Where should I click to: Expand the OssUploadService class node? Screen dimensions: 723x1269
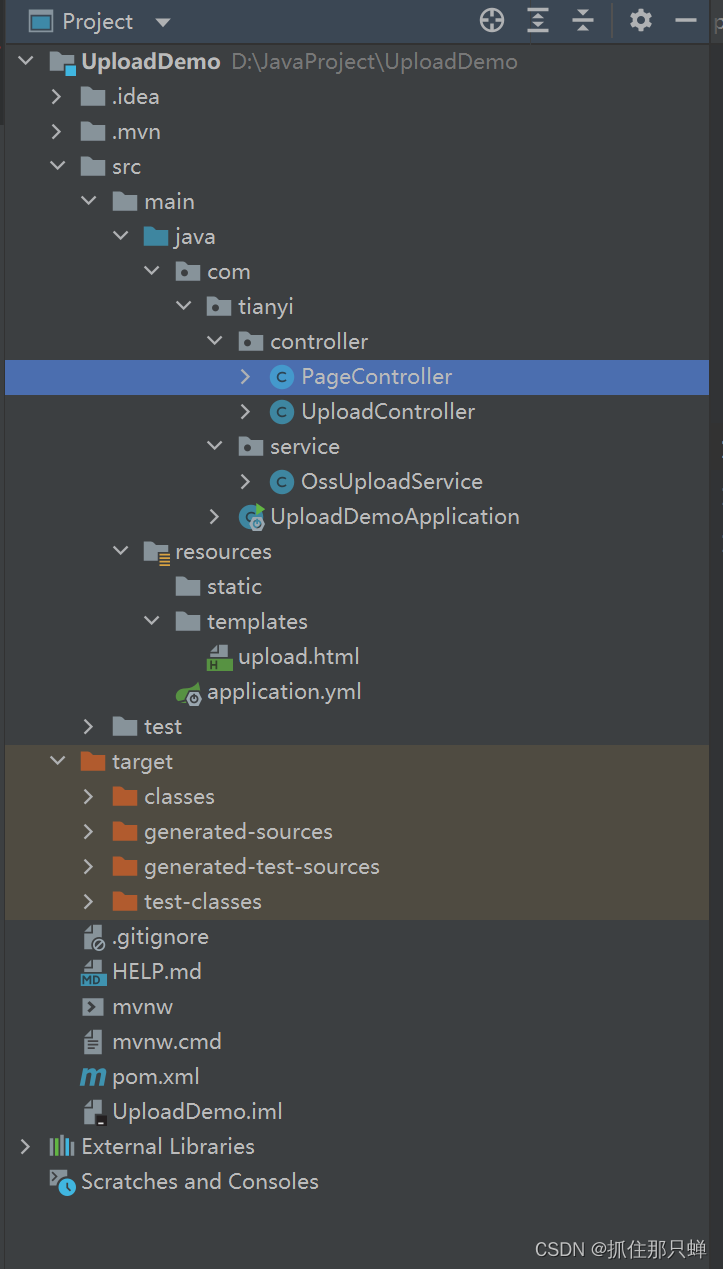click(246, 482)
